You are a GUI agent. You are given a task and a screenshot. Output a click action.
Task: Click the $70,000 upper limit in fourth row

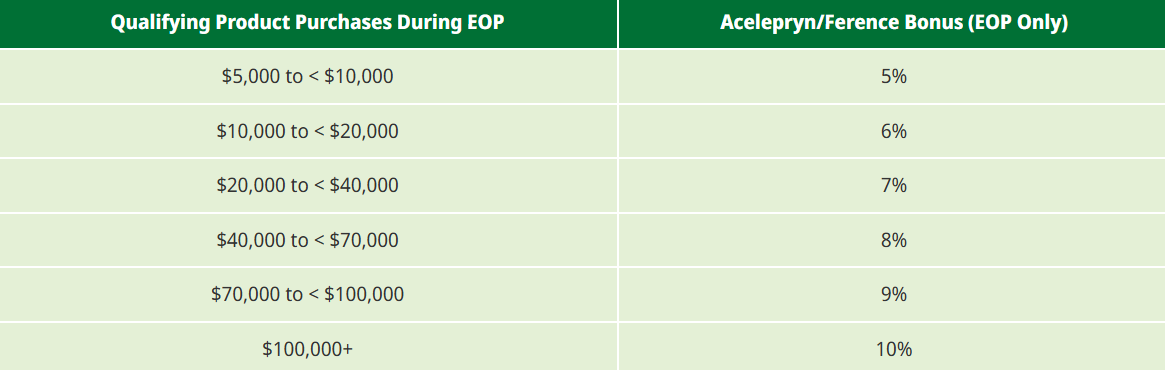pyautogui.click(x=364, y=240)
